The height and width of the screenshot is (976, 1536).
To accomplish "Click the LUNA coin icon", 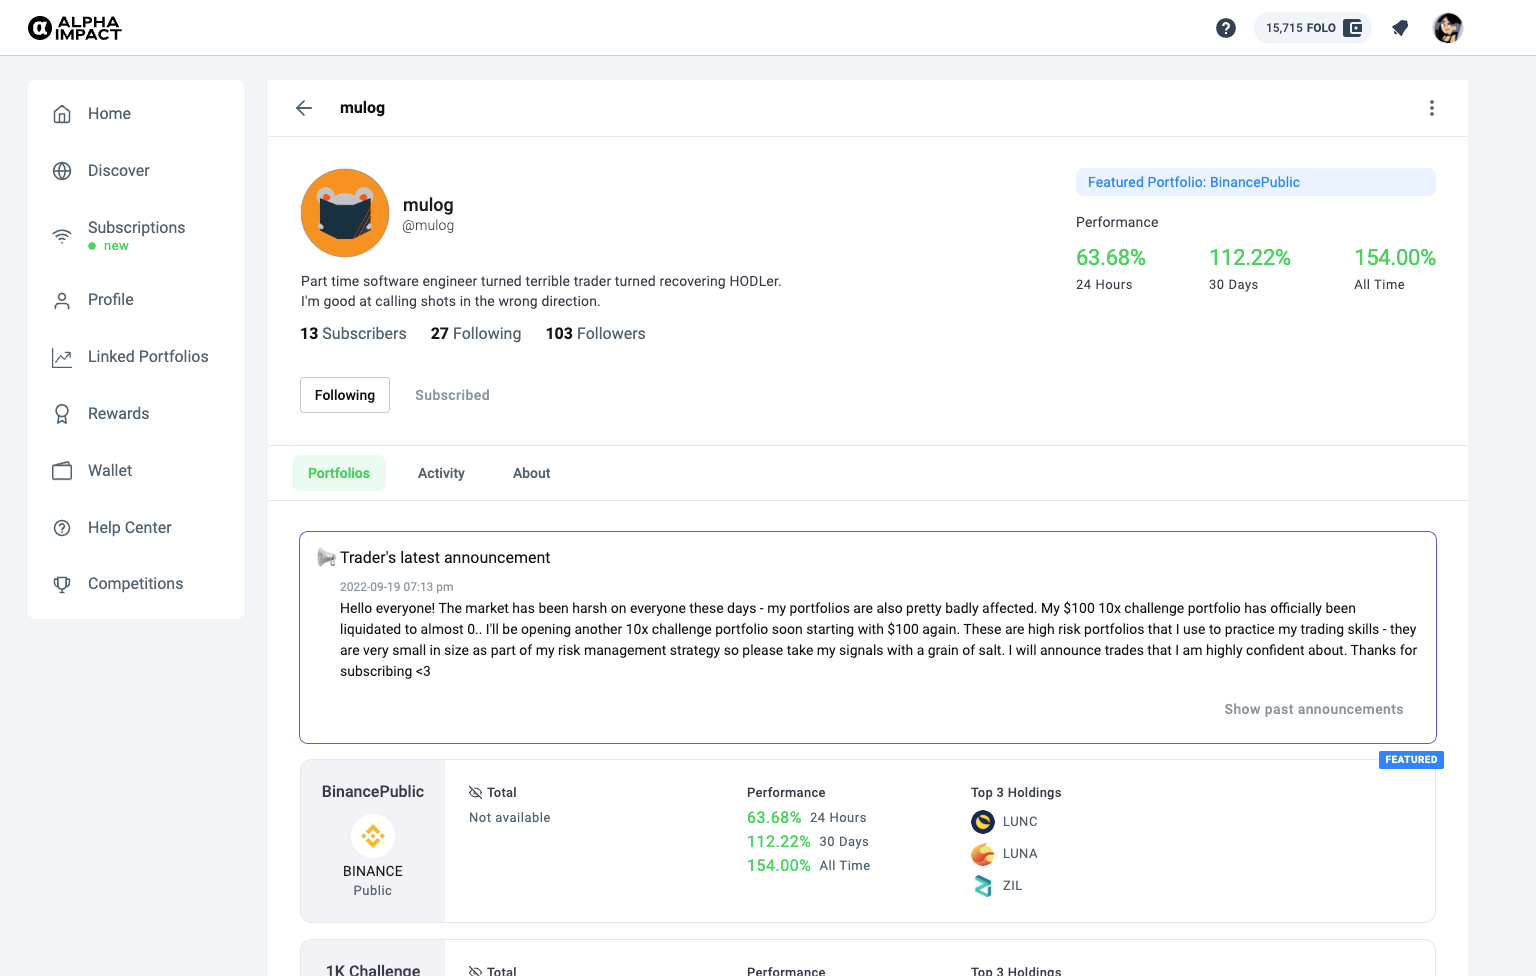I will 983,854.
